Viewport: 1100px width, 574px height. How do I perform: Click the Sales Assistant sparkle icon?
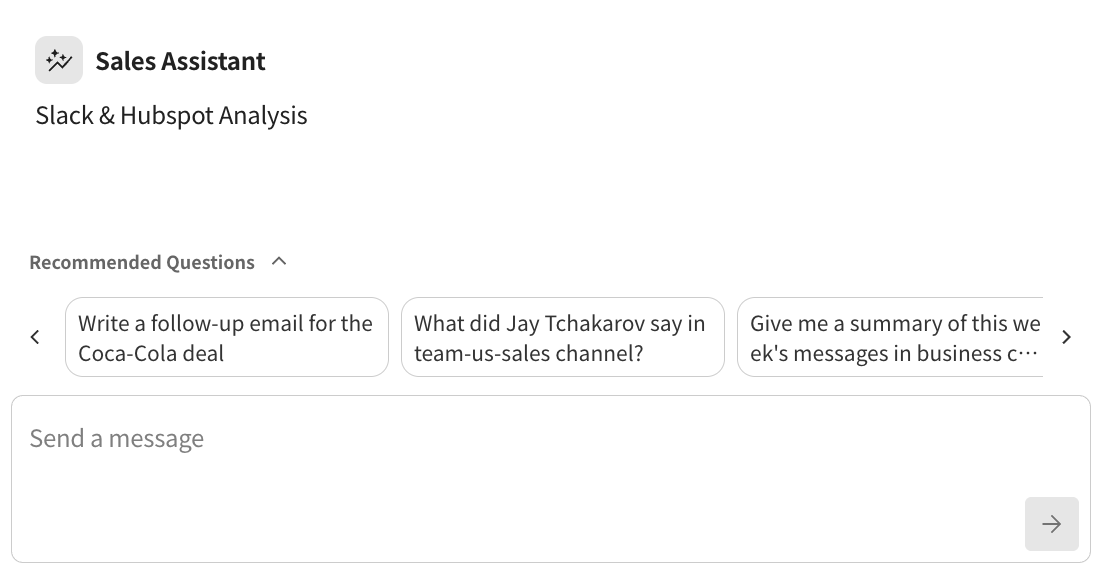tap(59, 61)
